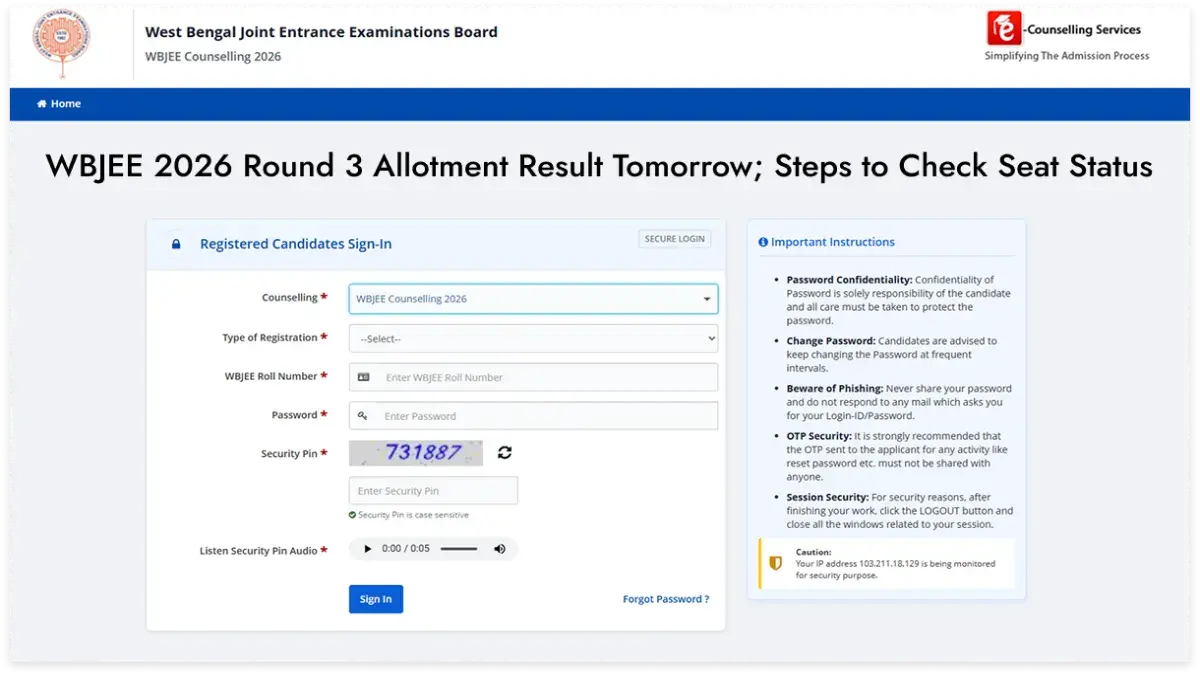Viewport: 1200px width, 675px height.
Task: Click the captcha image 731887
Action: (416, 453)
